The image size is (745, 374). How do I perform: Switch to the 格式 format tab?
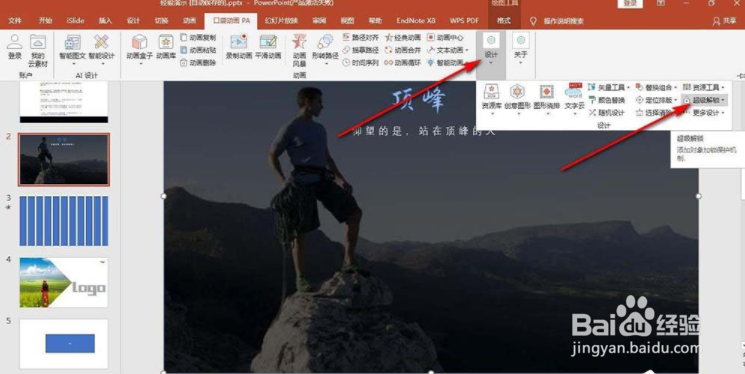[504, 21]
